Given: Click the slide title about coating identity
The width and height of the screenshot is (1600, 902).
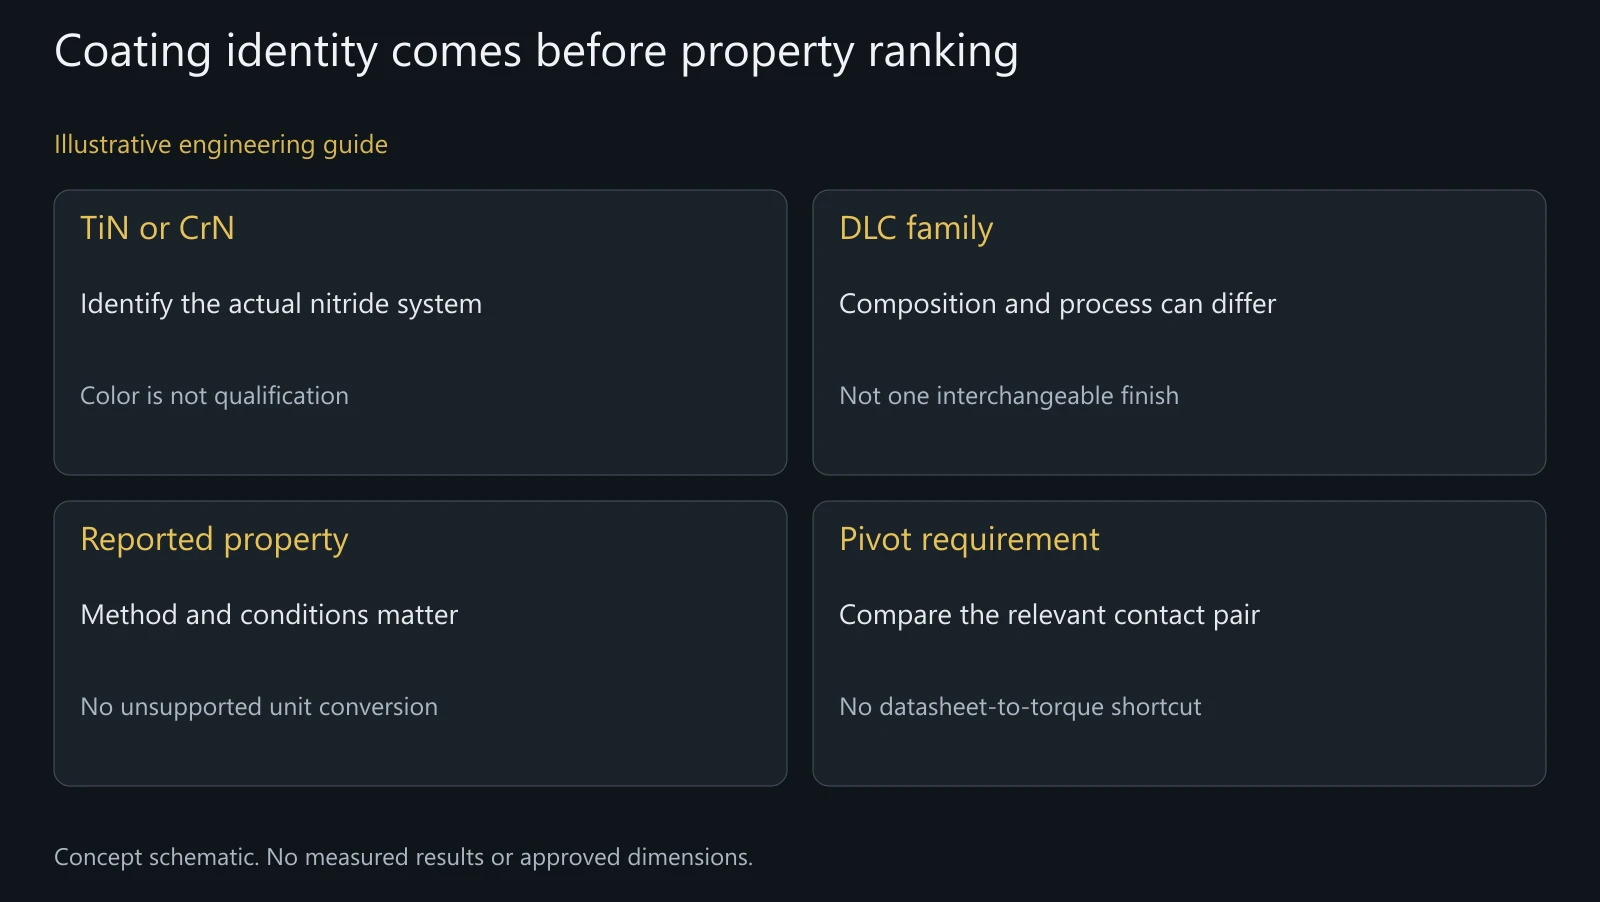Looking at the screenshot, I should (x=536, y=52).
